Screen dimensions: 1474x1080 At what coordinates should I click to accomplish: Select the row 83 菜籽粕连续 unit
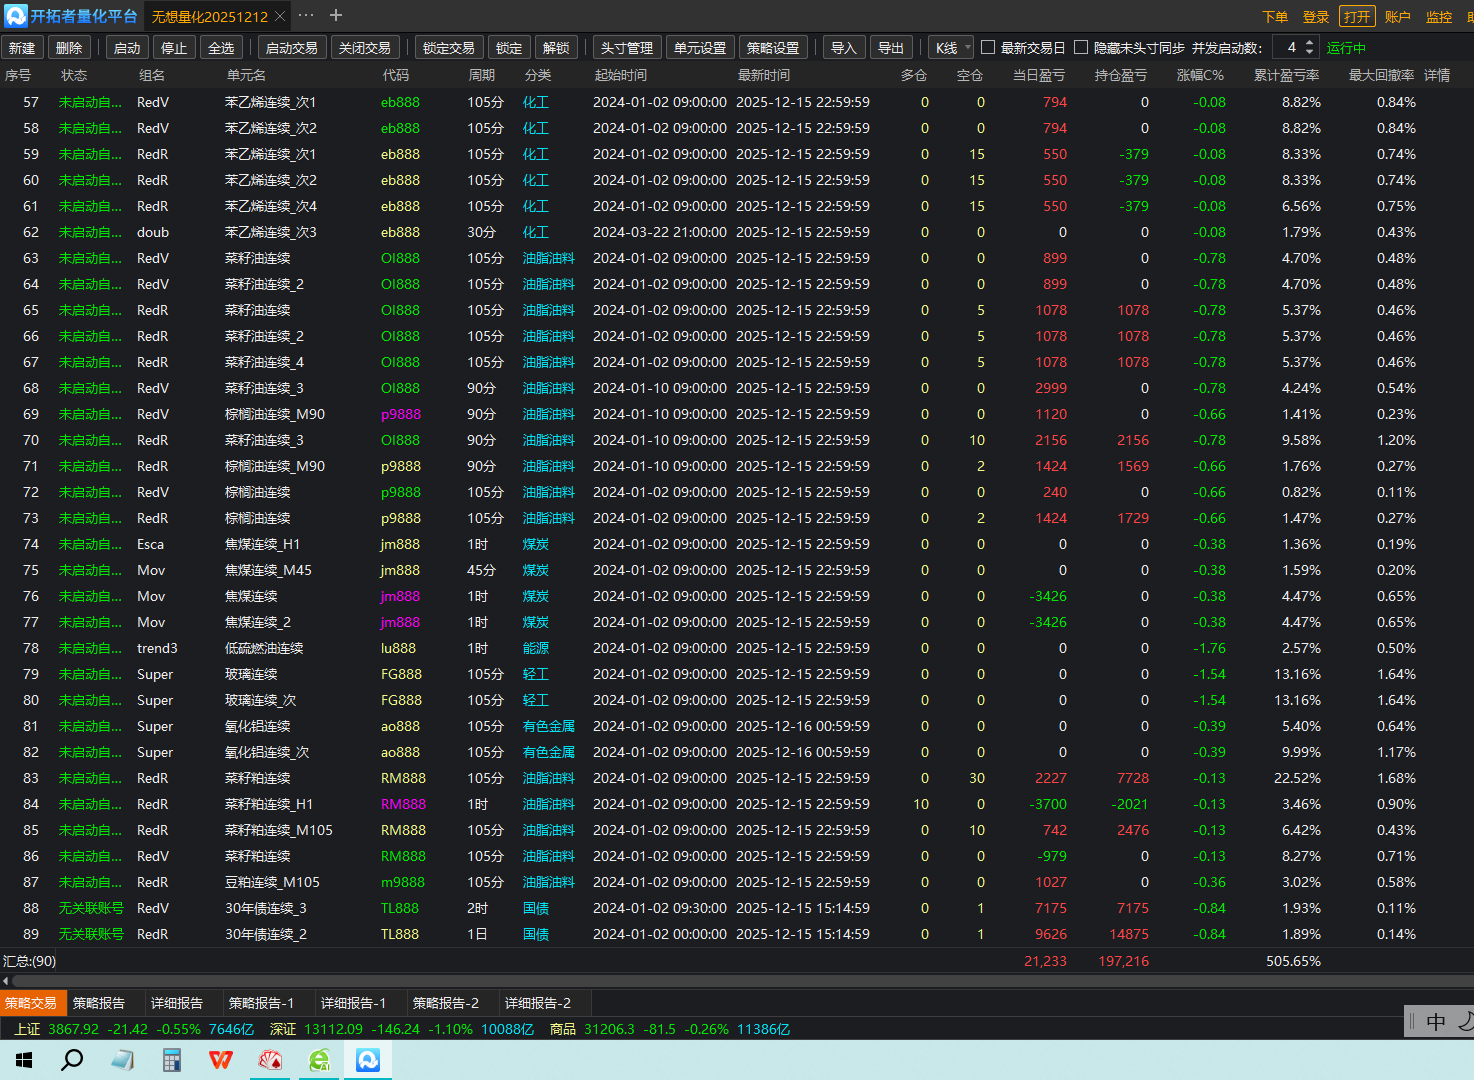pyautogui.click(x=258, y=778)
